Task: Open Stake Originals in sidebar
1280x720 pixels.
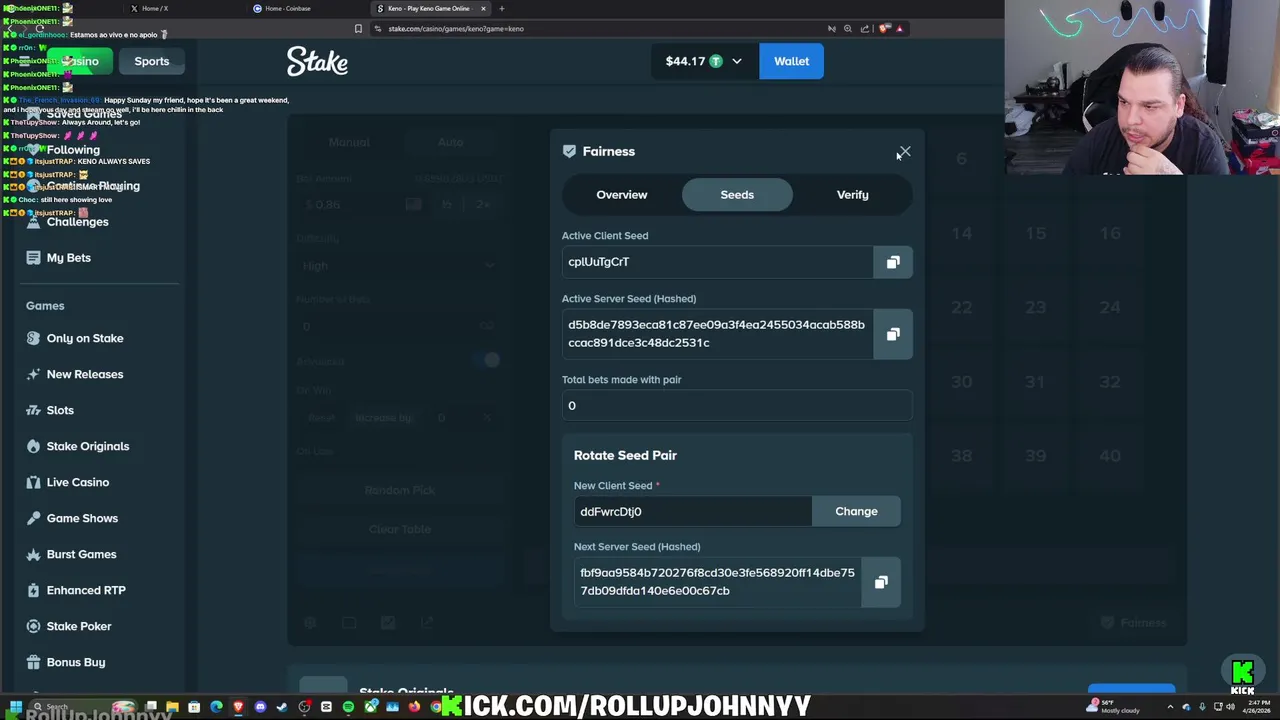Action: coord(88,446)
